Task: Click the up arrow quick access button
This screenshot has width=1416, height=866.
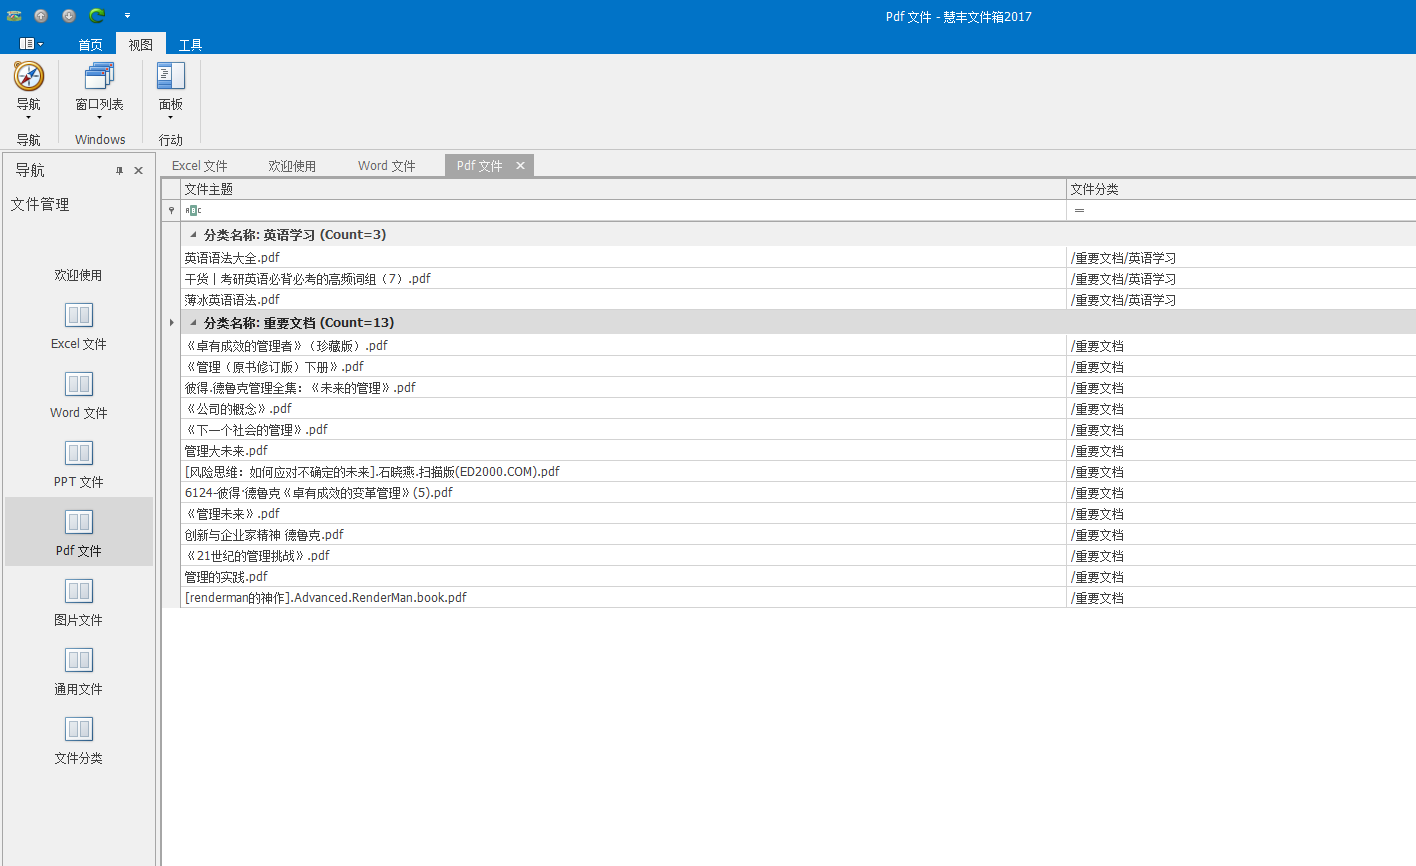Action: tap(41, 16)
